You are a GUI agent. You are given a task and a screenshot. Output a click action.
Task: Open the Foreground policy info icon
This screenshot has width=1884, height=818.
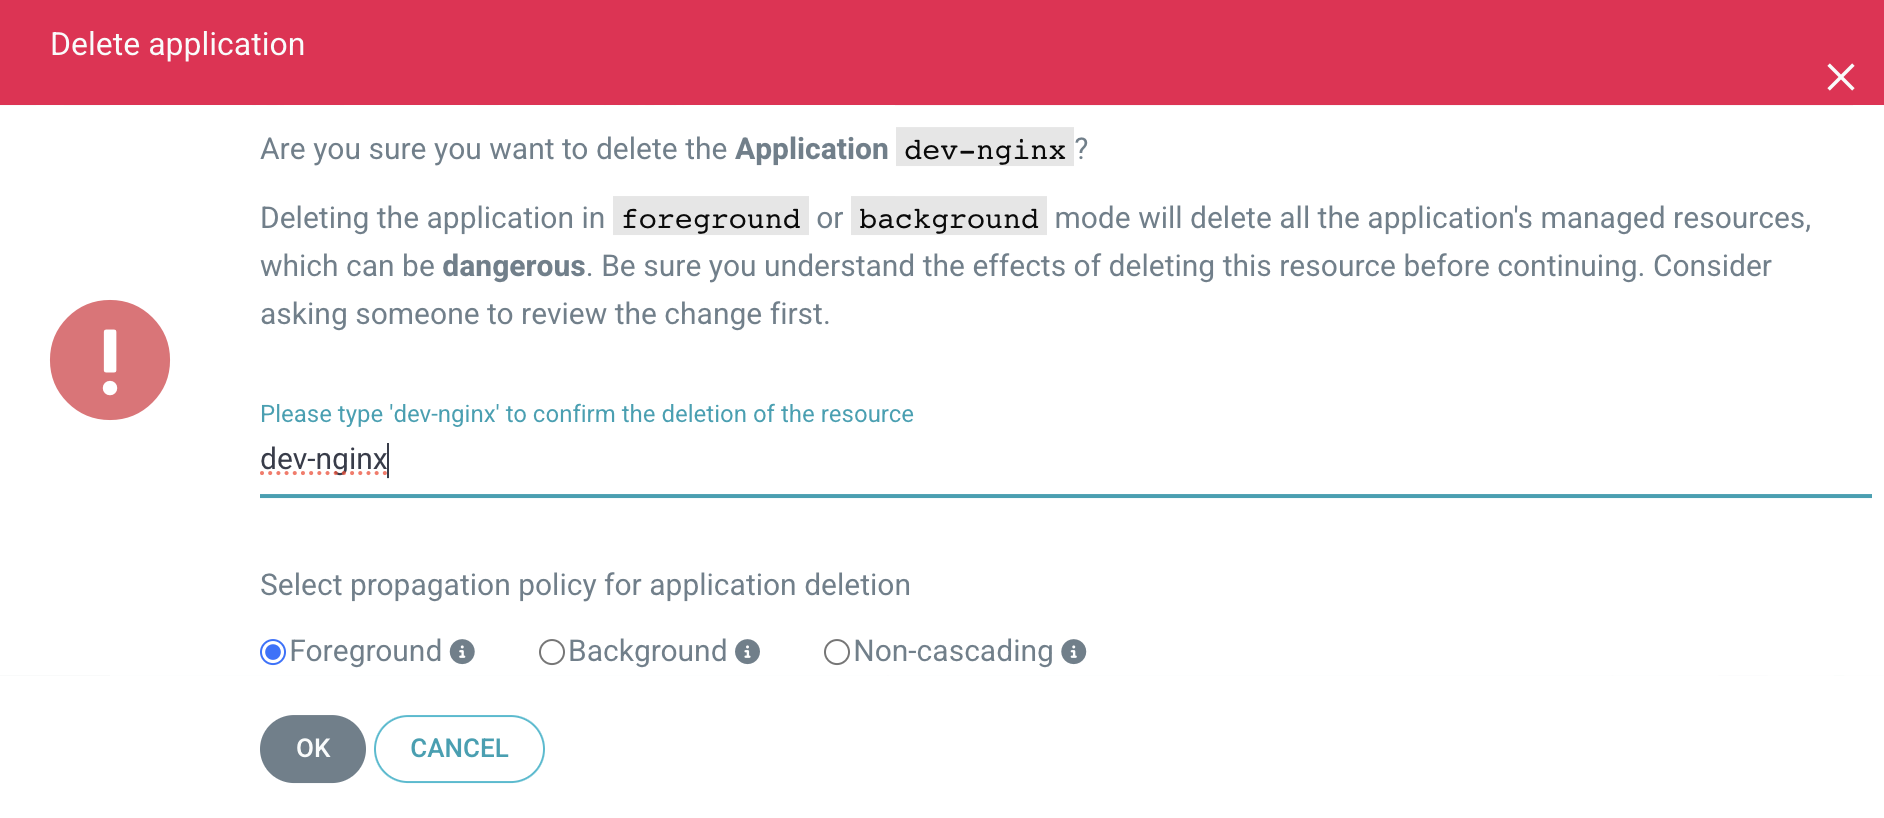click(x=462, y=652)
